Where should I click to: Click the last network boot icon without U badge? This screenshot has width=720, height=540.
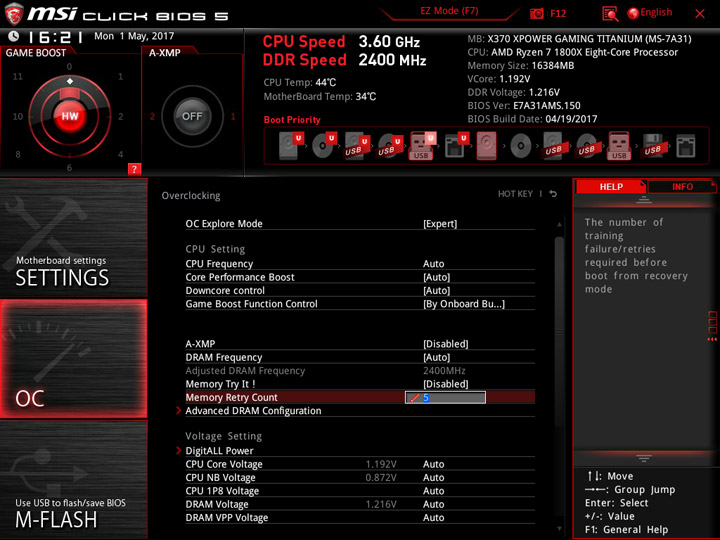click(x=686, y=146)
